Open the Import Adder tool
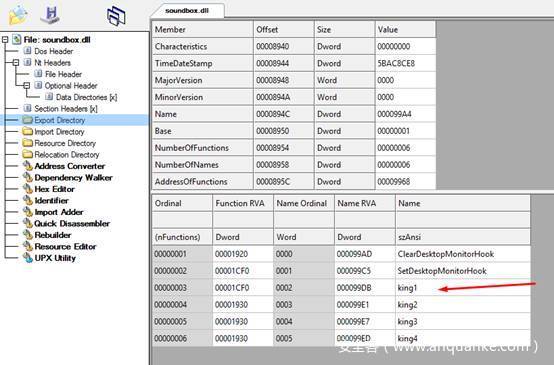This screenshot has height=365, width=554. (59, 212)
